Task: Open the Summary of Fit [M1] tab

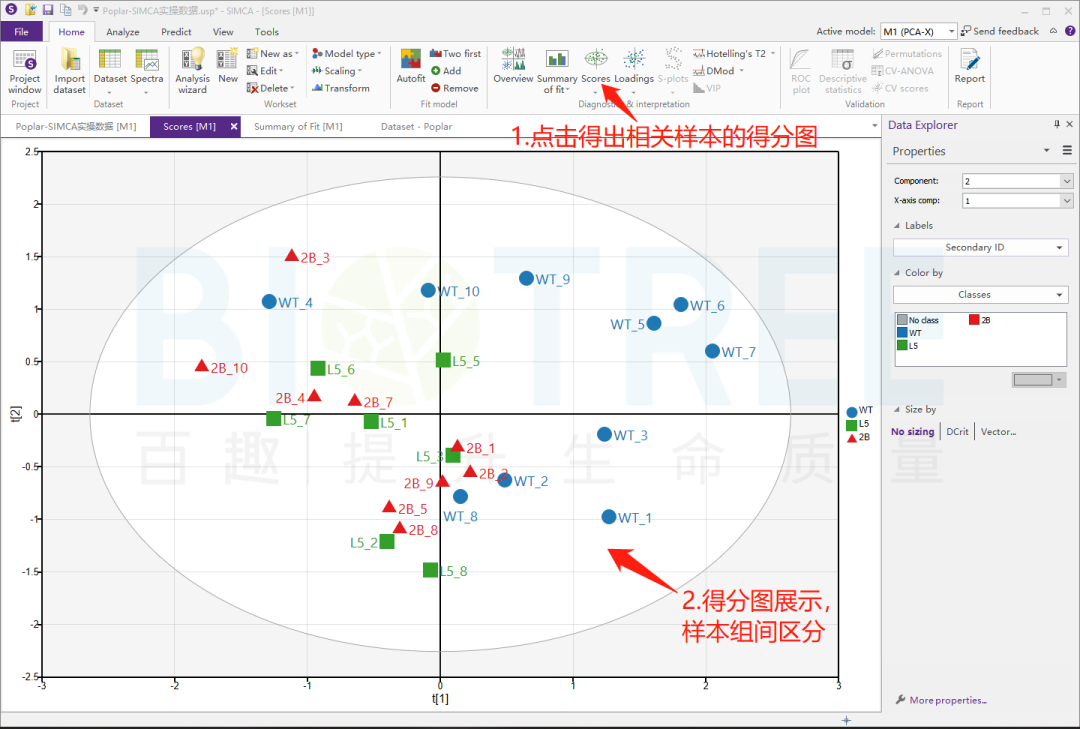Action: click(298, 127)
